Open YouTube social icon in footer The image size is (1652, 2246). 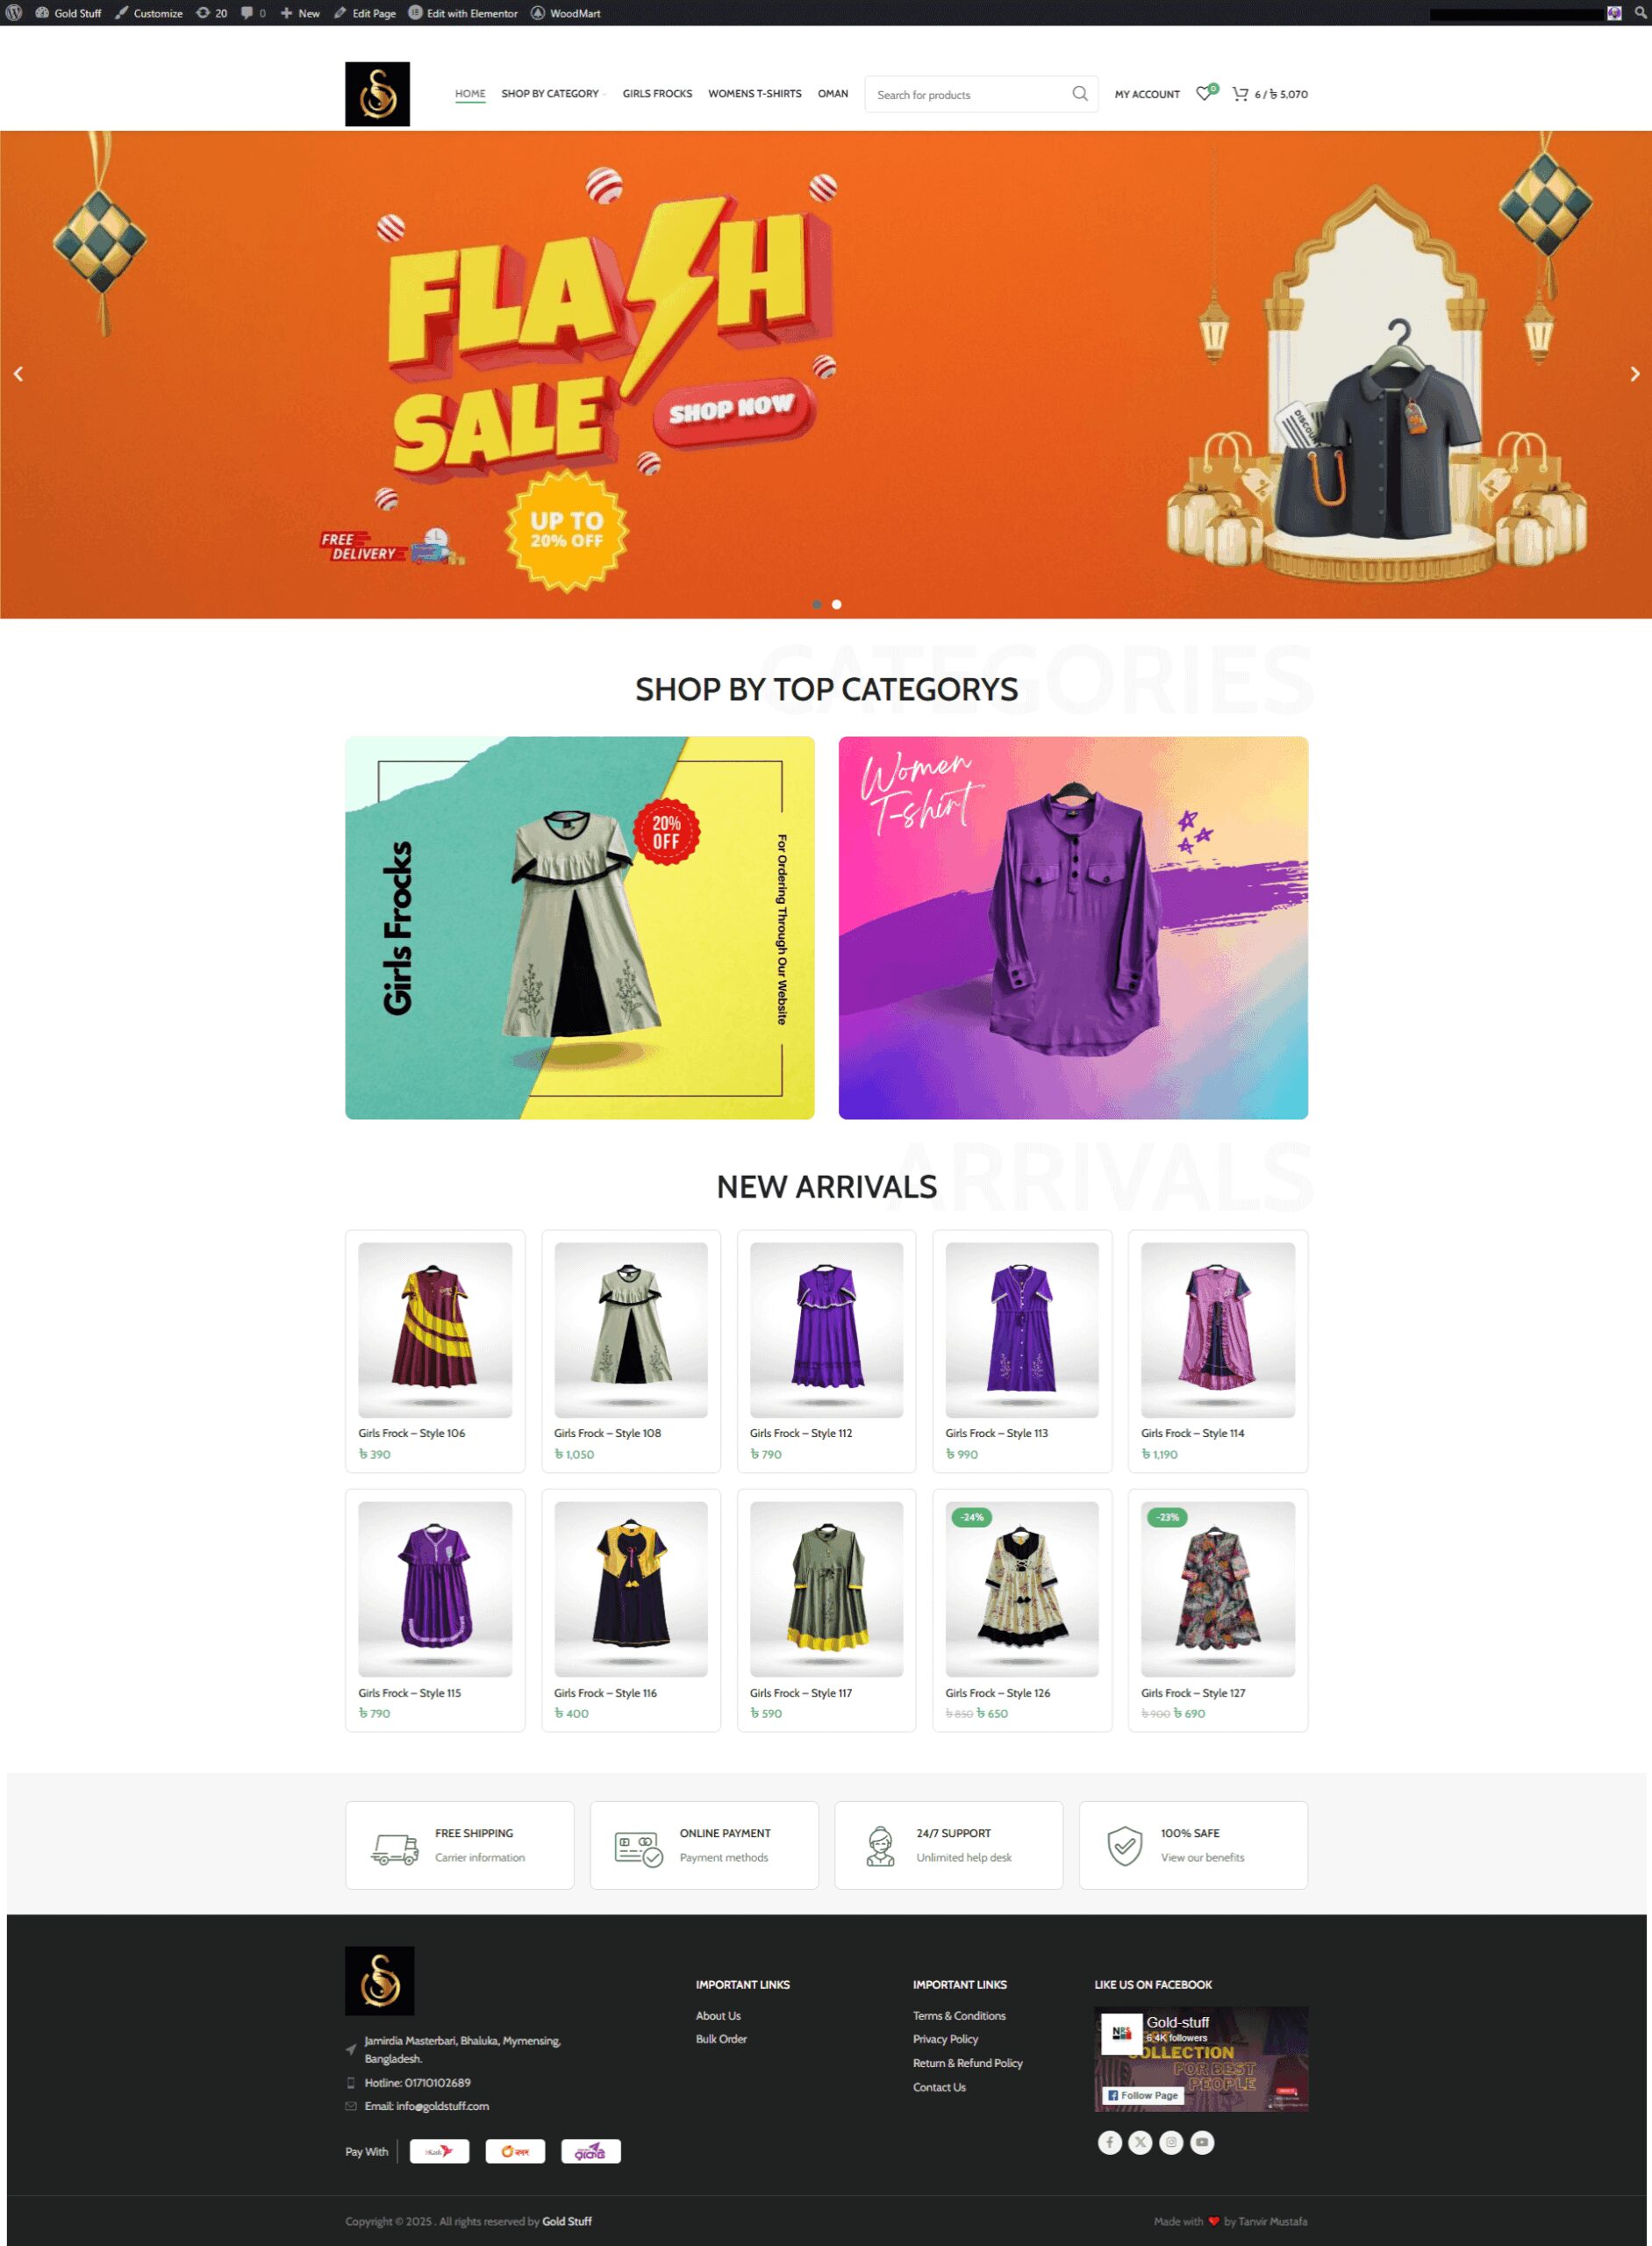click(x=1202, y=2142)
